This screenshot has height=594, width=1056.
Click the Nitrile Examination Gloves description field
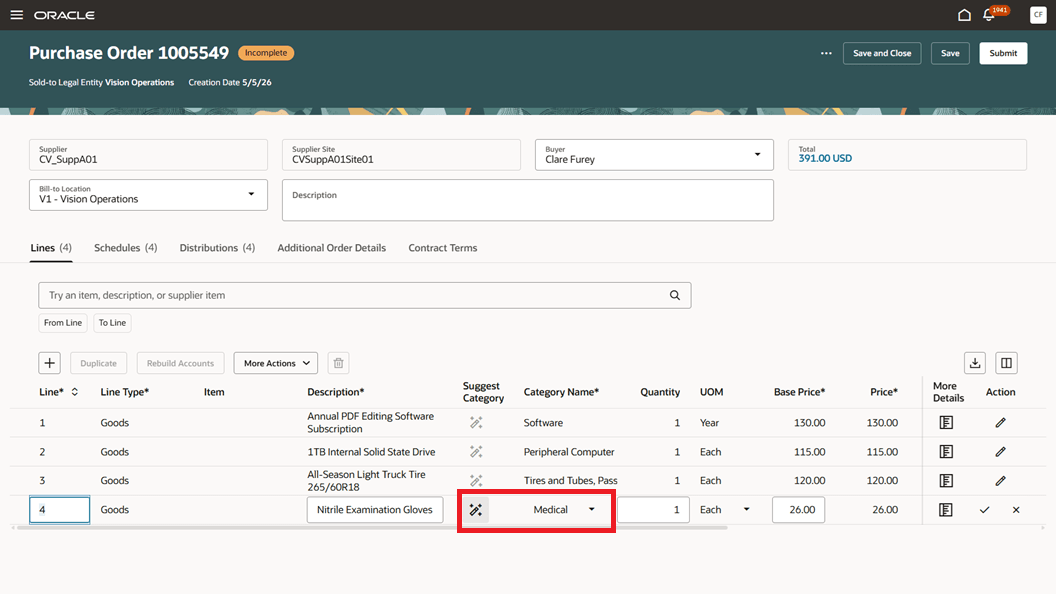(375, 510)
